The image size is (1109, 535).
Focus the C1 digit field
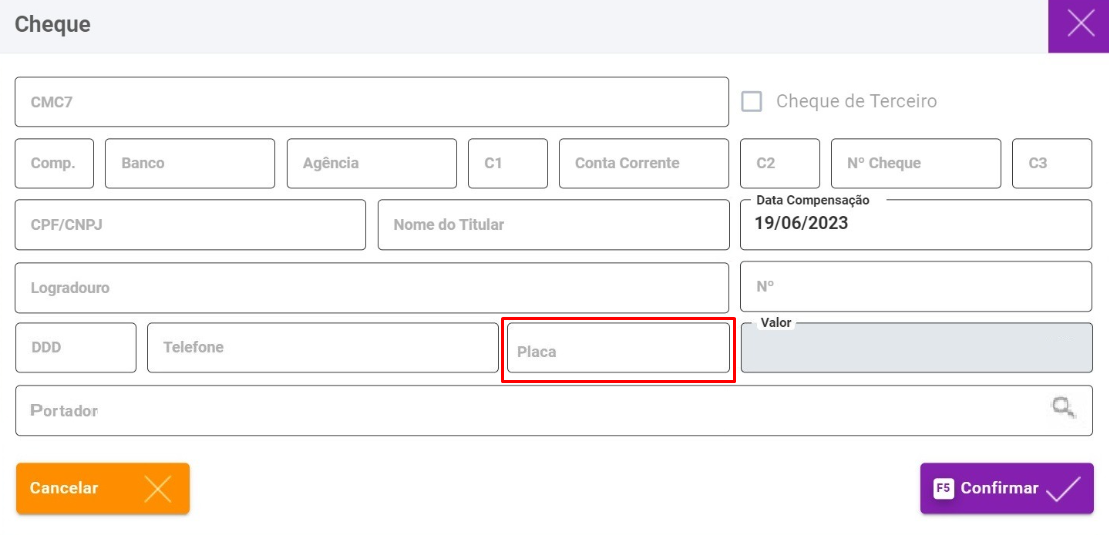click(508, 163)
